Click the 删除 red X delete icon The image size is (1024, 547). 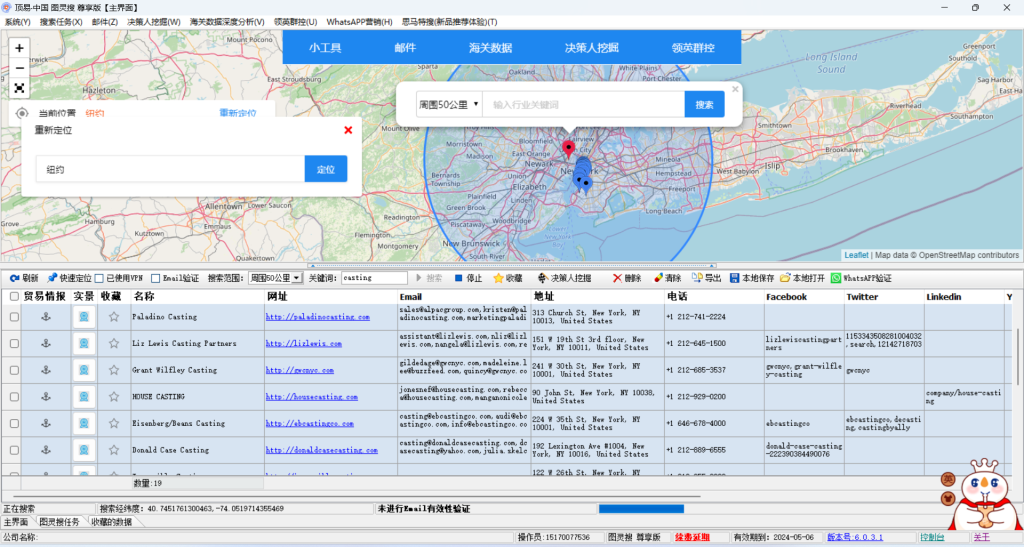[617, 278]
